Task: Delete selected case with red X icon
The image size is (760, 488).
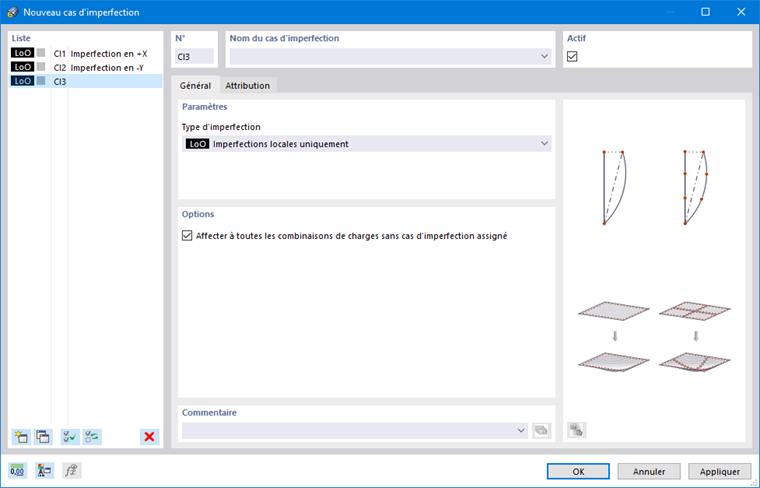Action: point(149,437)
